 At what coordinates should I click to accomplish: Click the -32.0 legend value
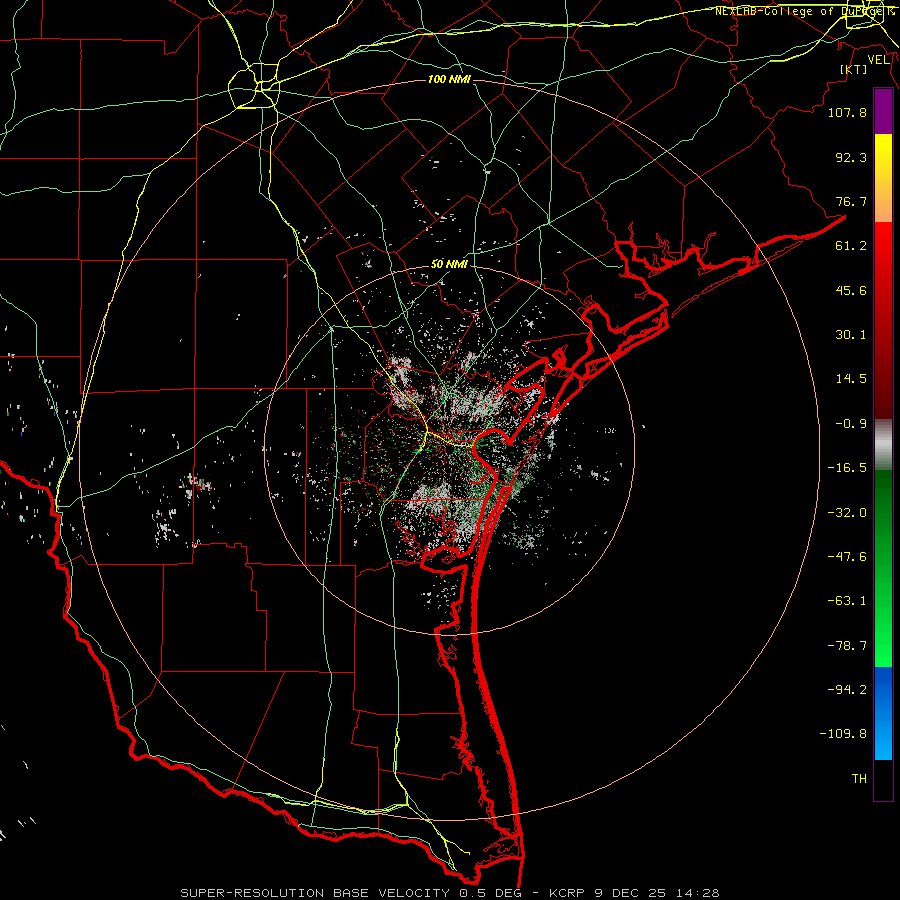(847, 513)
